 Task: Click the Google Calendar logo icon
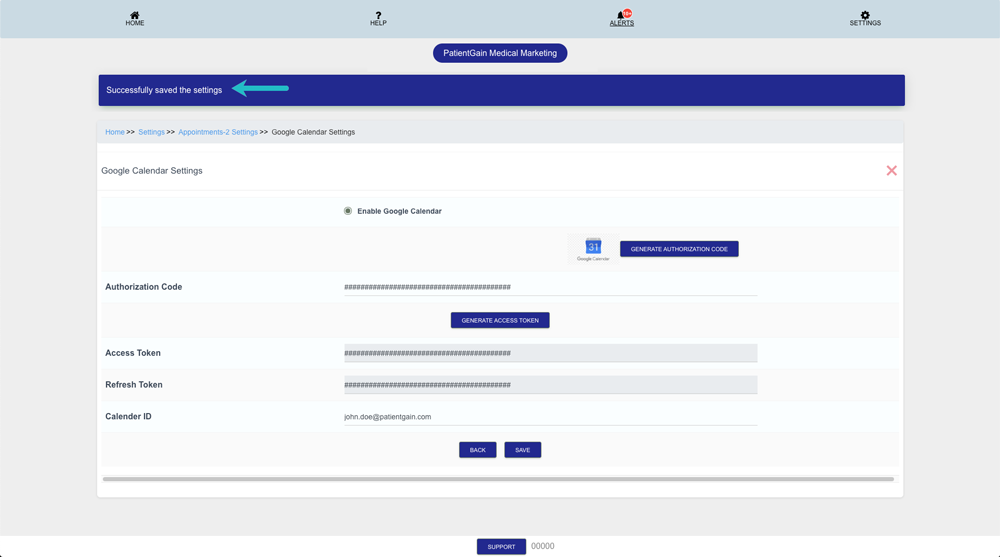(x=593, y=249)
